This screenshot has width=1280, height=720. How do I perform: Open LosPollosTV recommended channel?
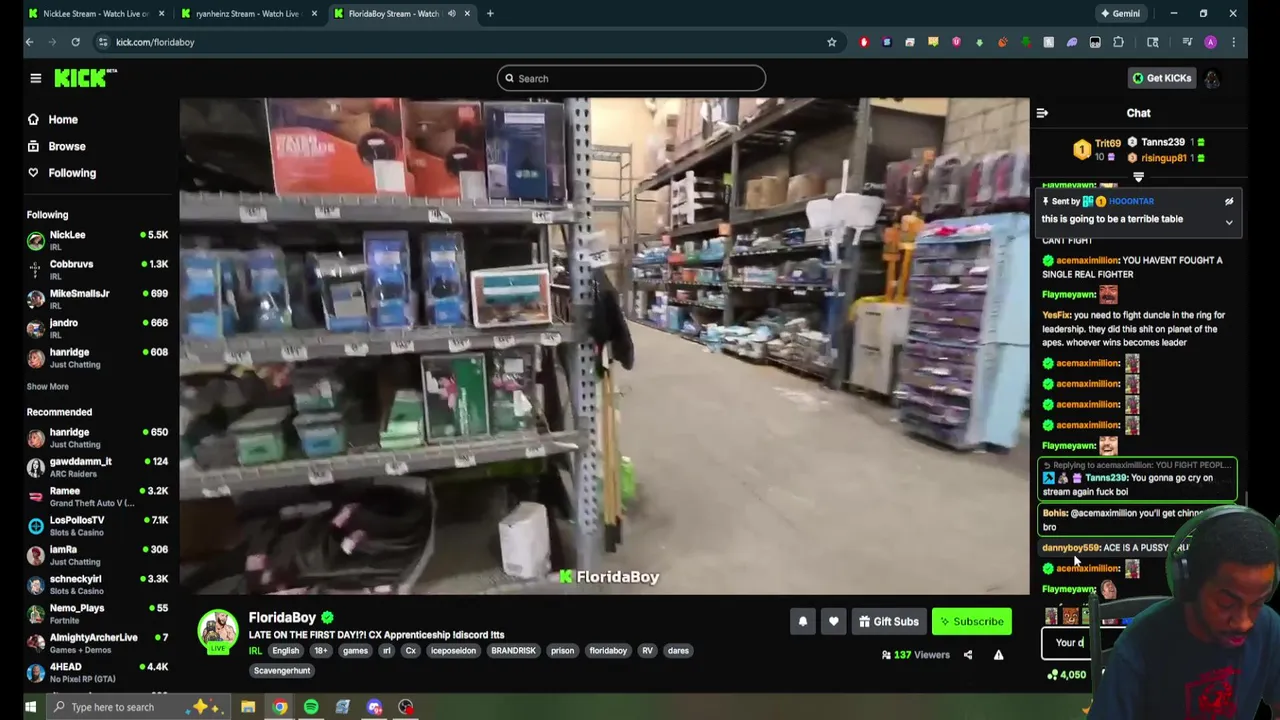97,525
